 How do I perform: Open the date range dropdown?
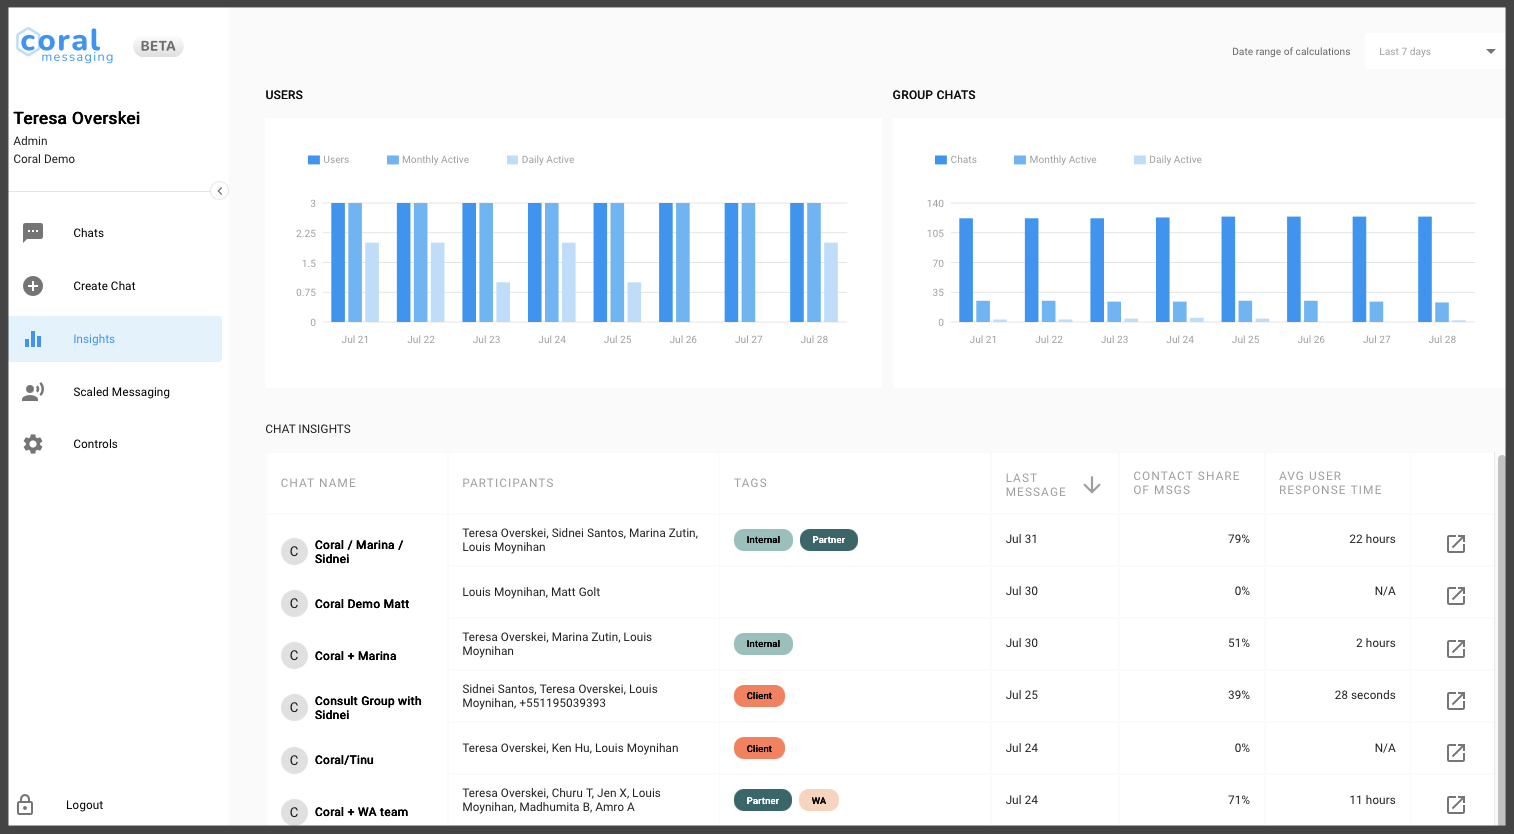(1435, 51)
